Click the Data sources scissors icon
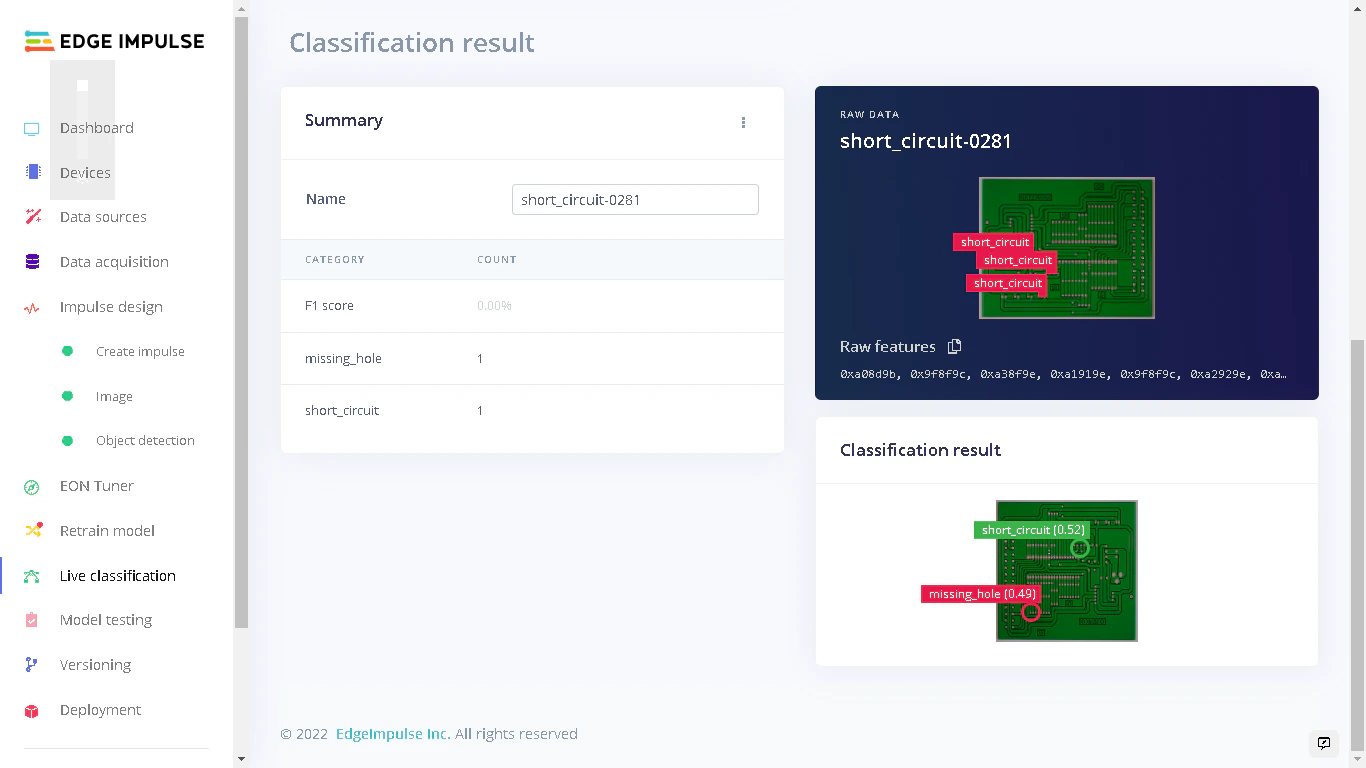The image size is (1366, 768). point(31,216)
